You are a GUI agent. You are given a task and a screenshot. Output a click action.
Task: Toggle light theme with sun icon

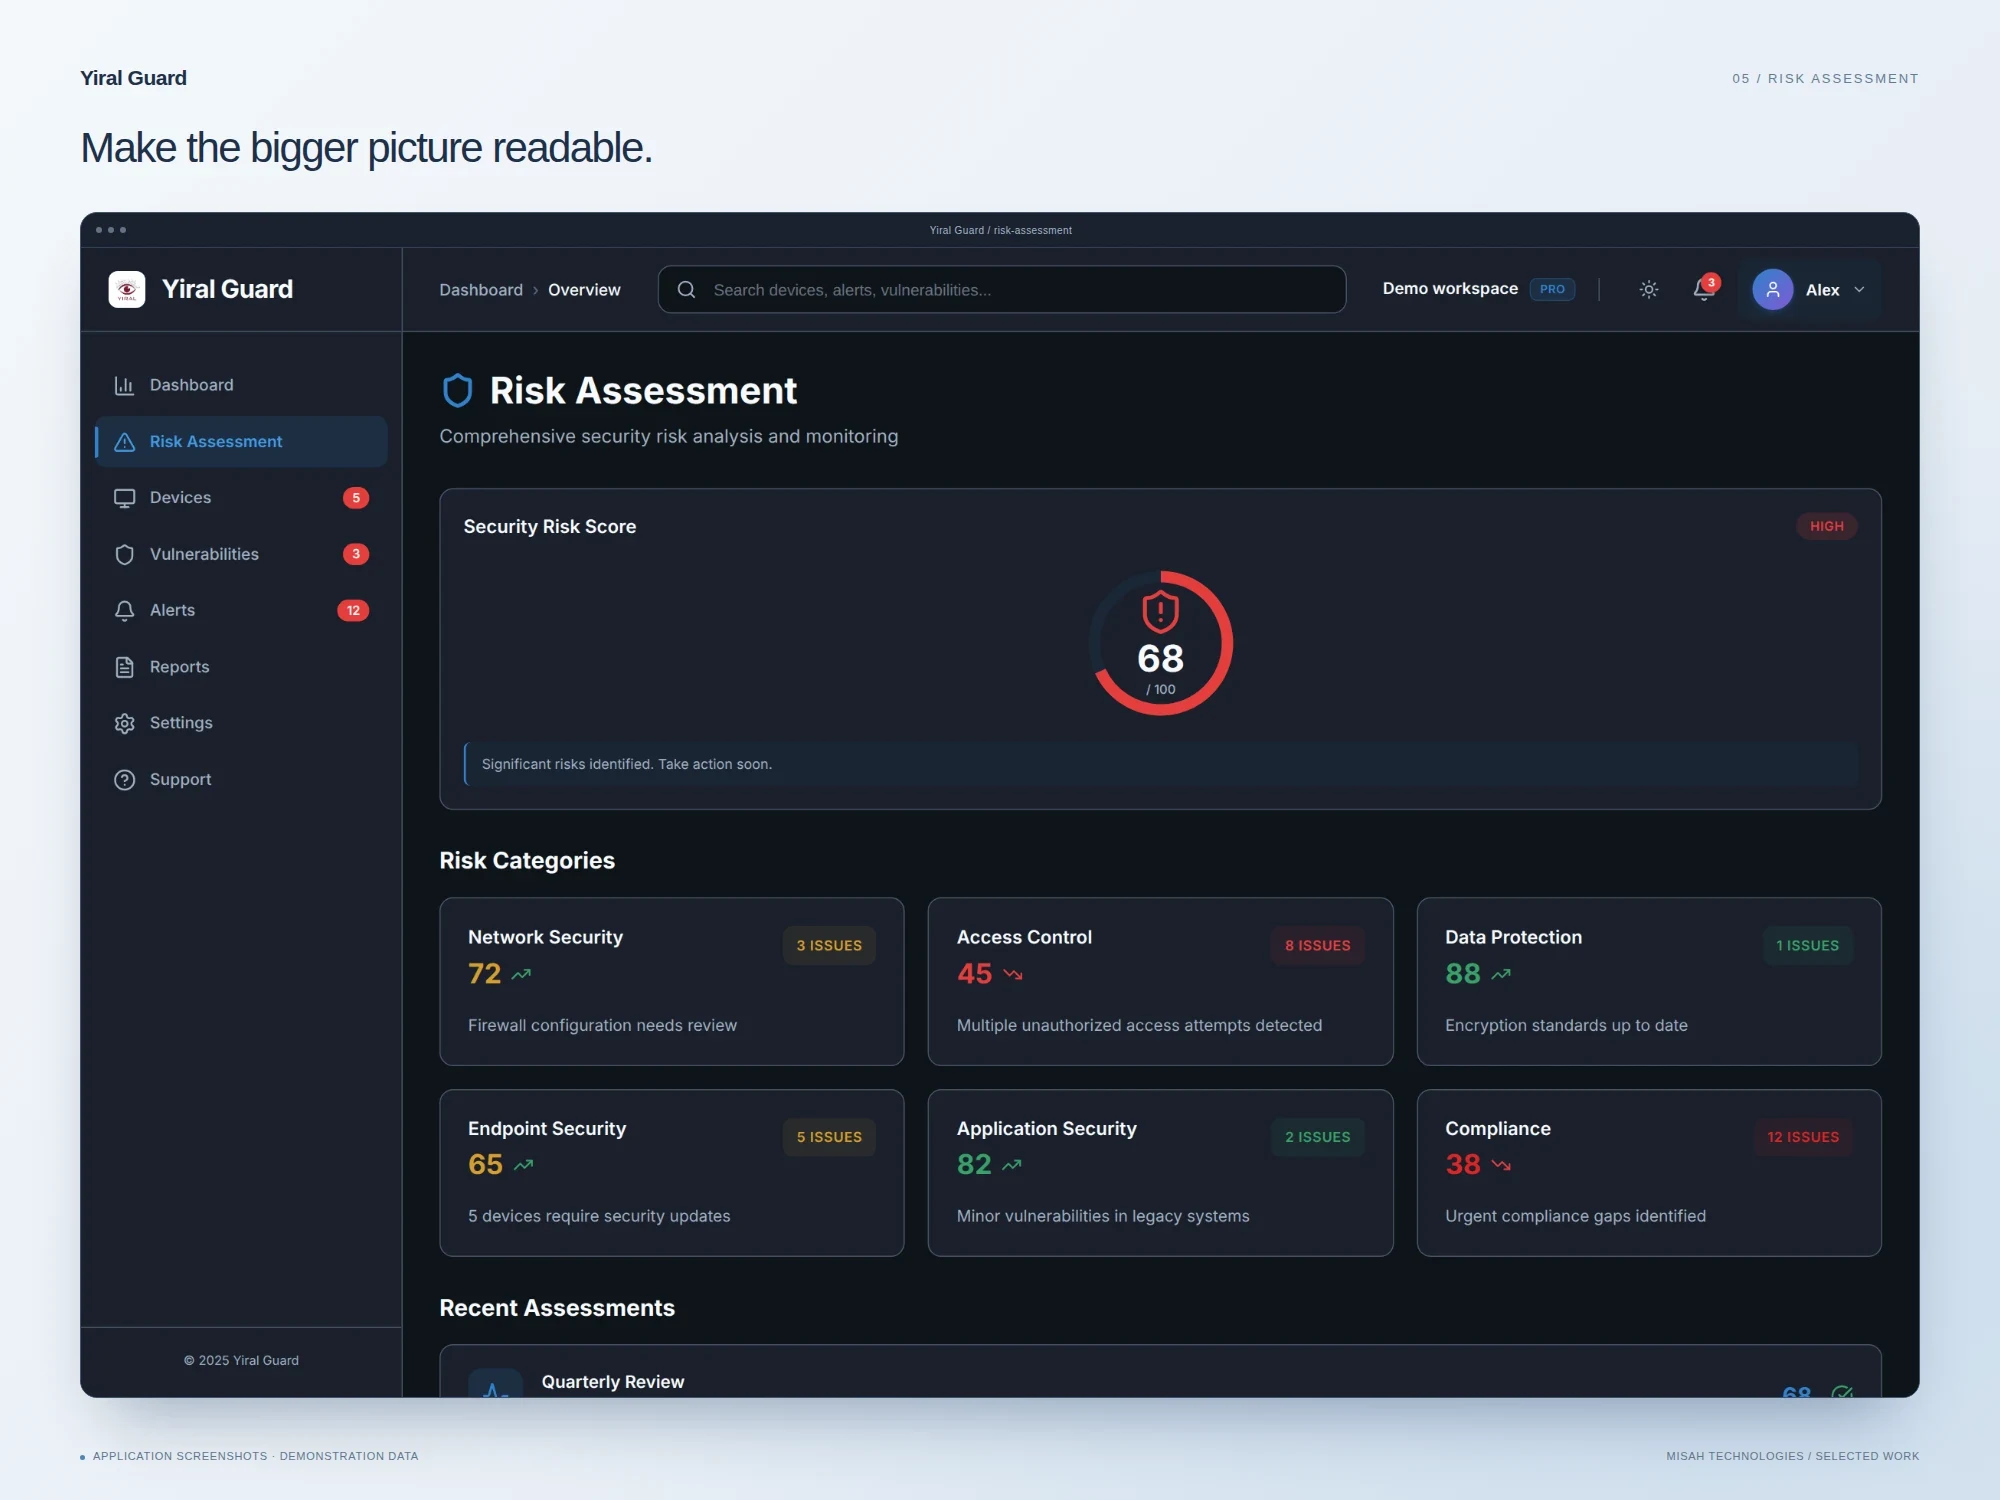click(1649, 290)
